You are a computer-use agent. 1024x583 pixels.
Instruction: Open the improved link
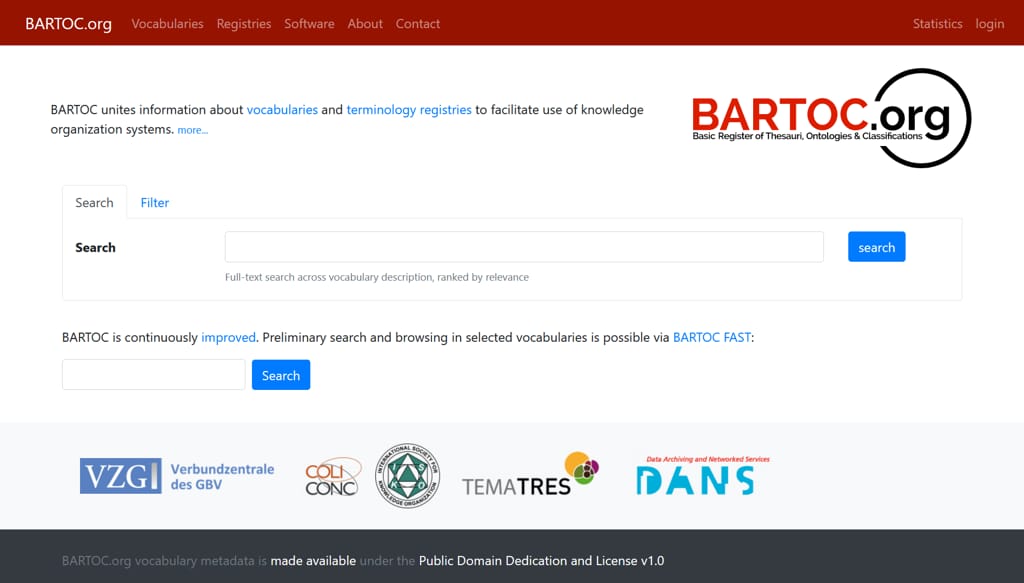tap(229, 338)
